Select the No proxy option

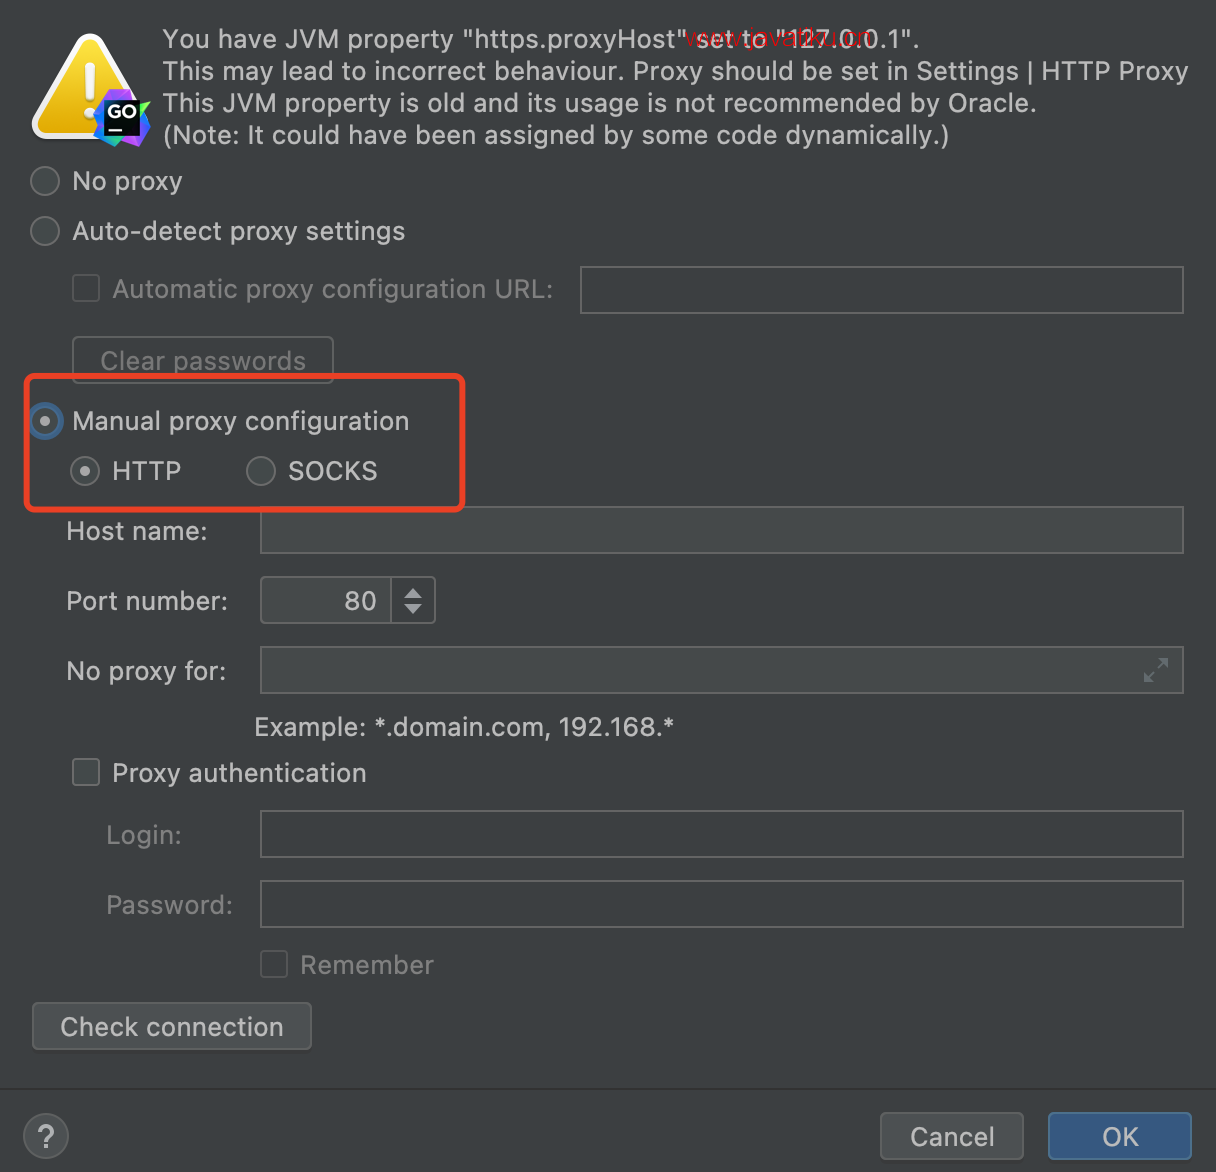[45, 181]
